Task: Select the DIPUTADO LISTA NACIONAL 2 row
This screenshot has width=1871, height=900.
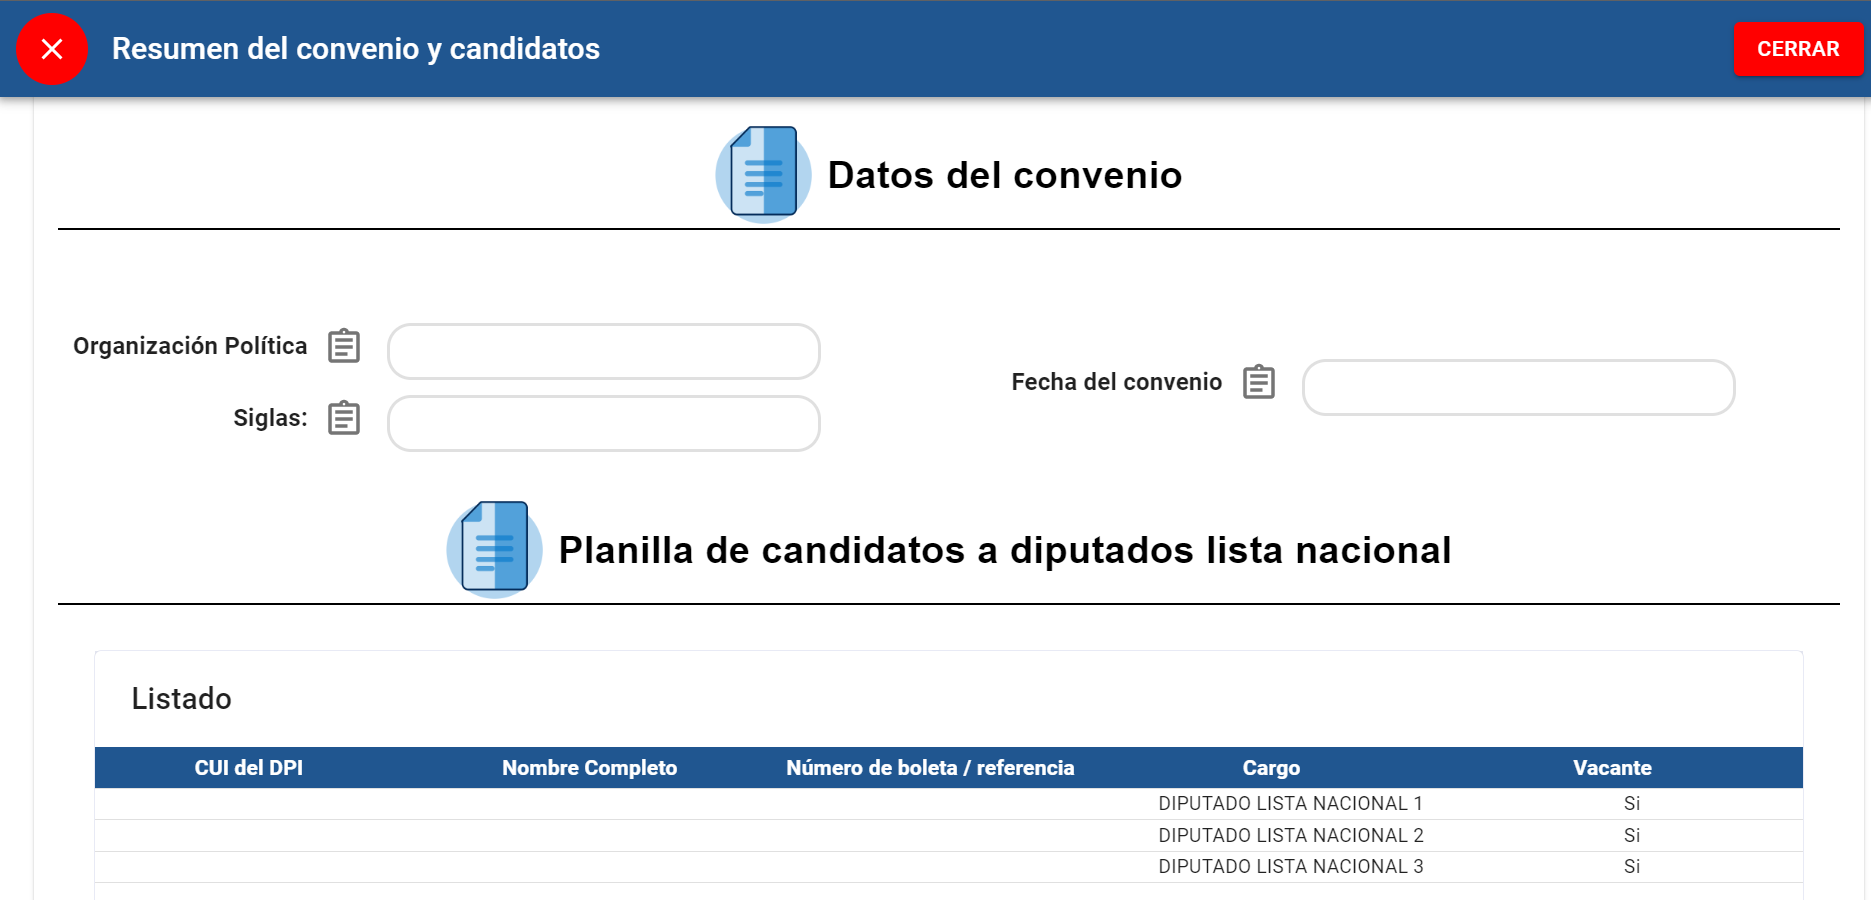Action: 1289,836
